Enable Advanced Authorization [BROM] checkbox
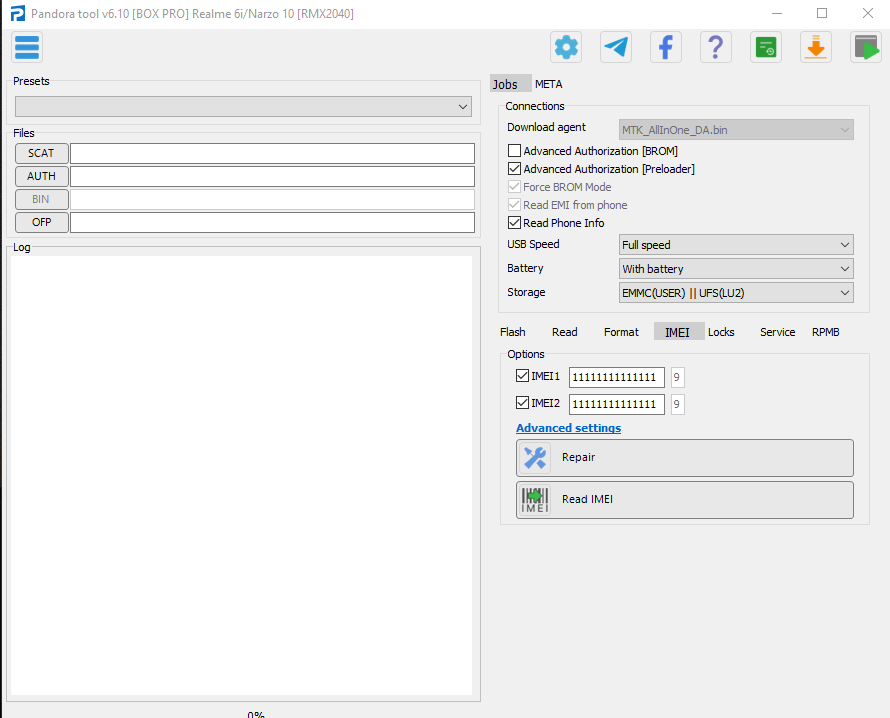The width and height of the screenshot is (890, 718). (514, 151)
